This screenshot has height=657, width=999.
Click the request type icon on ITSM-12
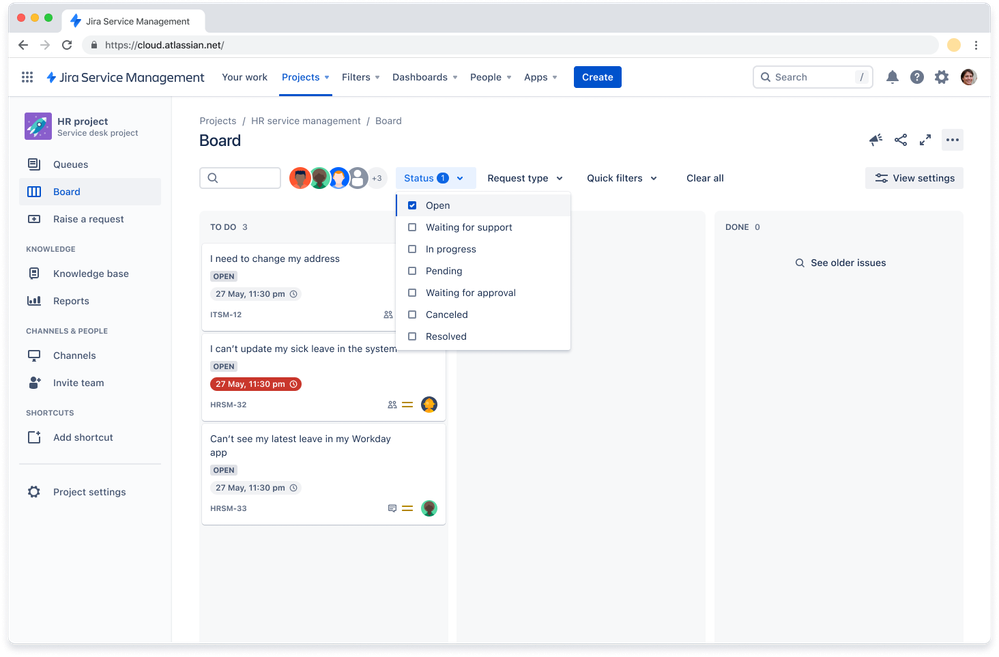[388, 315]
